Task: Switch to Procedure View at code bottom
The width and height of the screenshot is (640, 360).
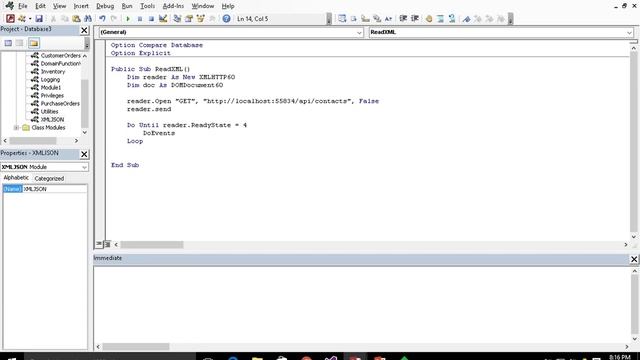Action: coord(99,244)
